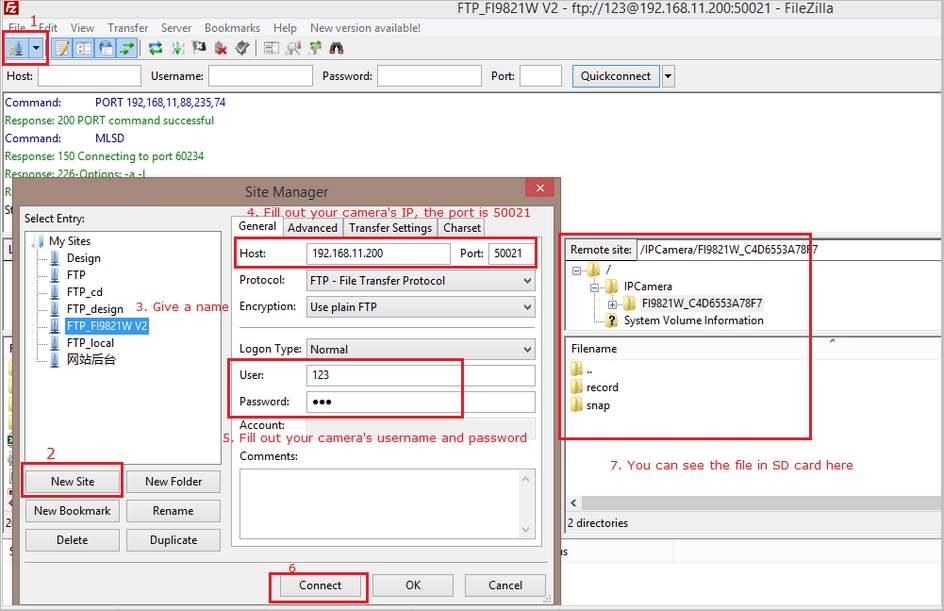Image resolution: width=944 pixels, height=611 pixels.
Task: Click the Duplicate button
Action: 173,540
